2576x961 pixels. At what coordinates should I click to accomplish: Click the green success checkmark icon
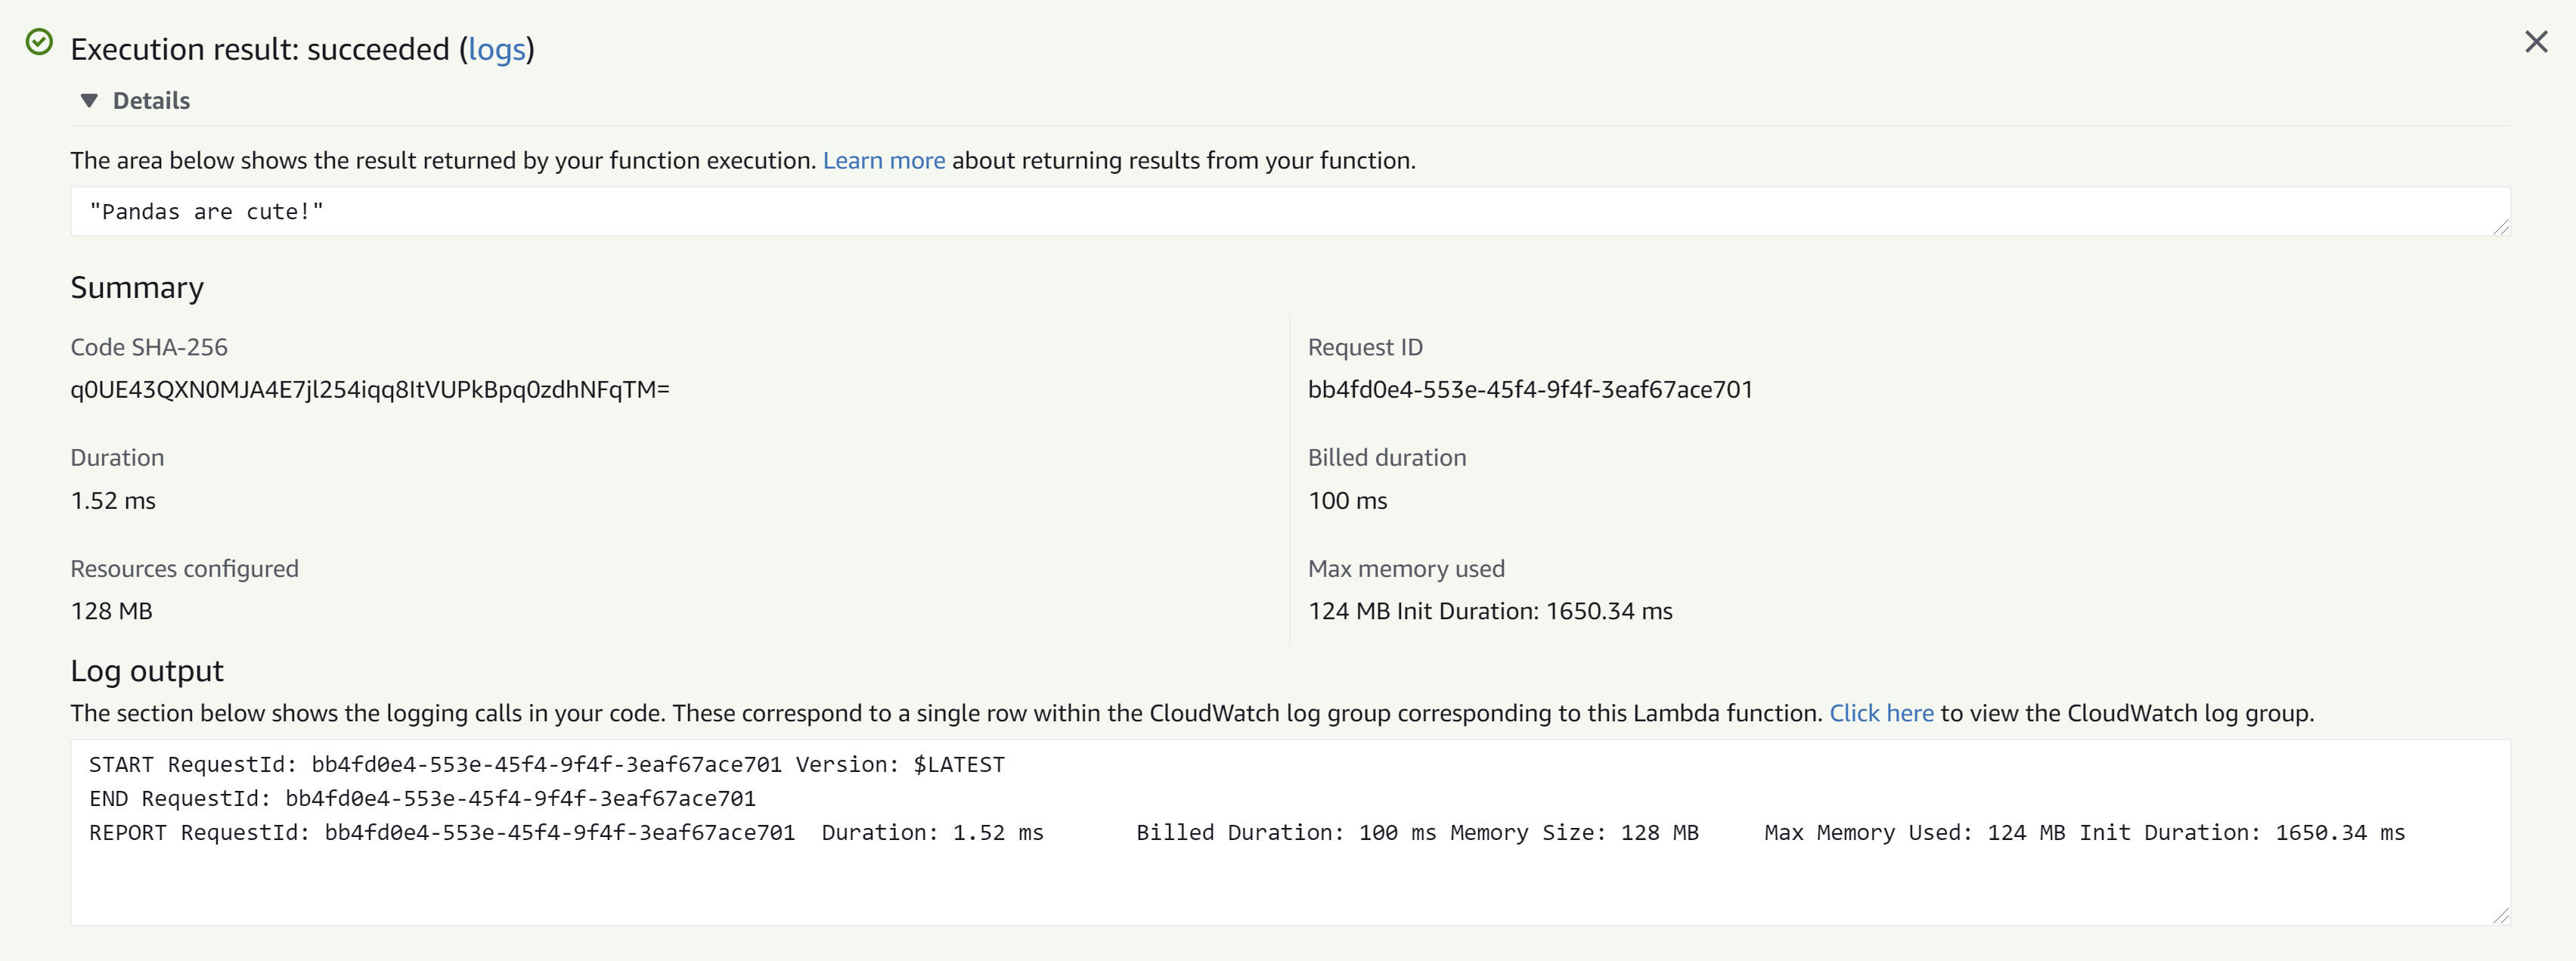click(x=39, y=42)
